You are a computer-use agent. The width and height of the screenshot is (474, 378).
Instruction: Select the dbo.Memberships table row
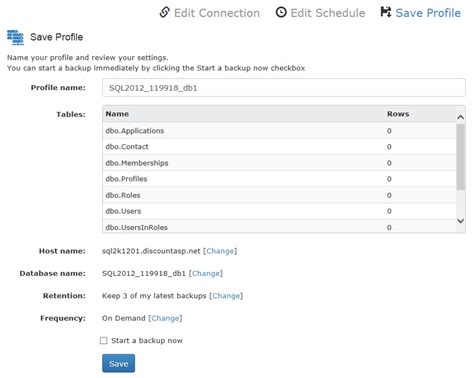pos(279,163)
